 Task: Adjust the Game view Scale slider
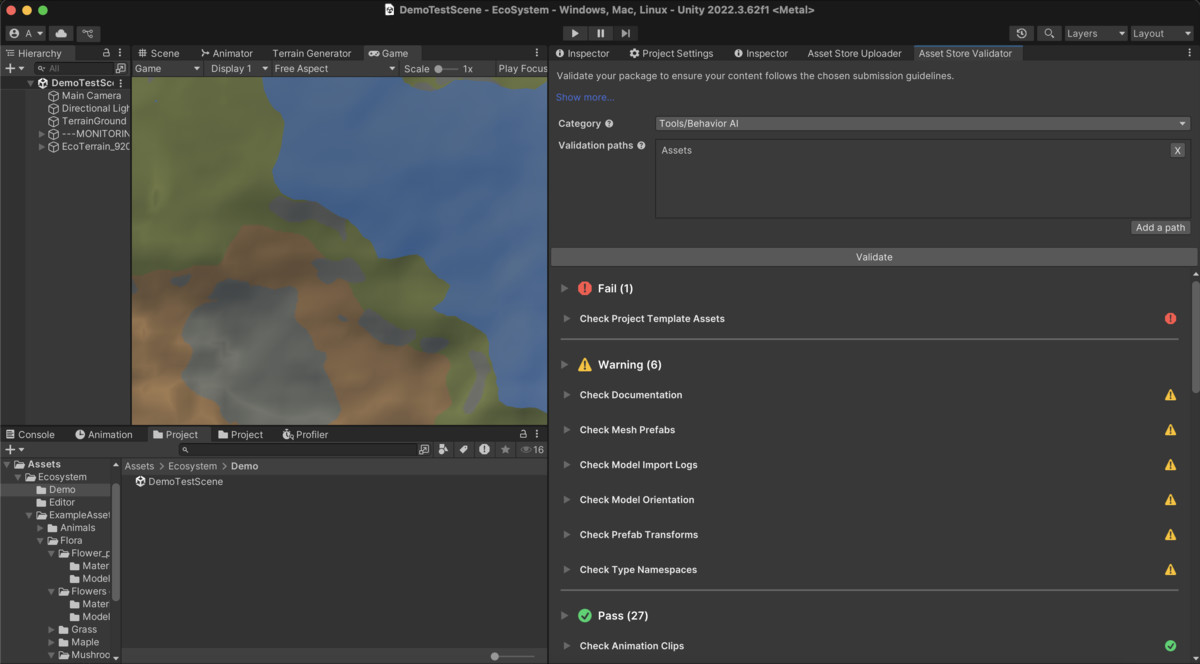(440, 69)
